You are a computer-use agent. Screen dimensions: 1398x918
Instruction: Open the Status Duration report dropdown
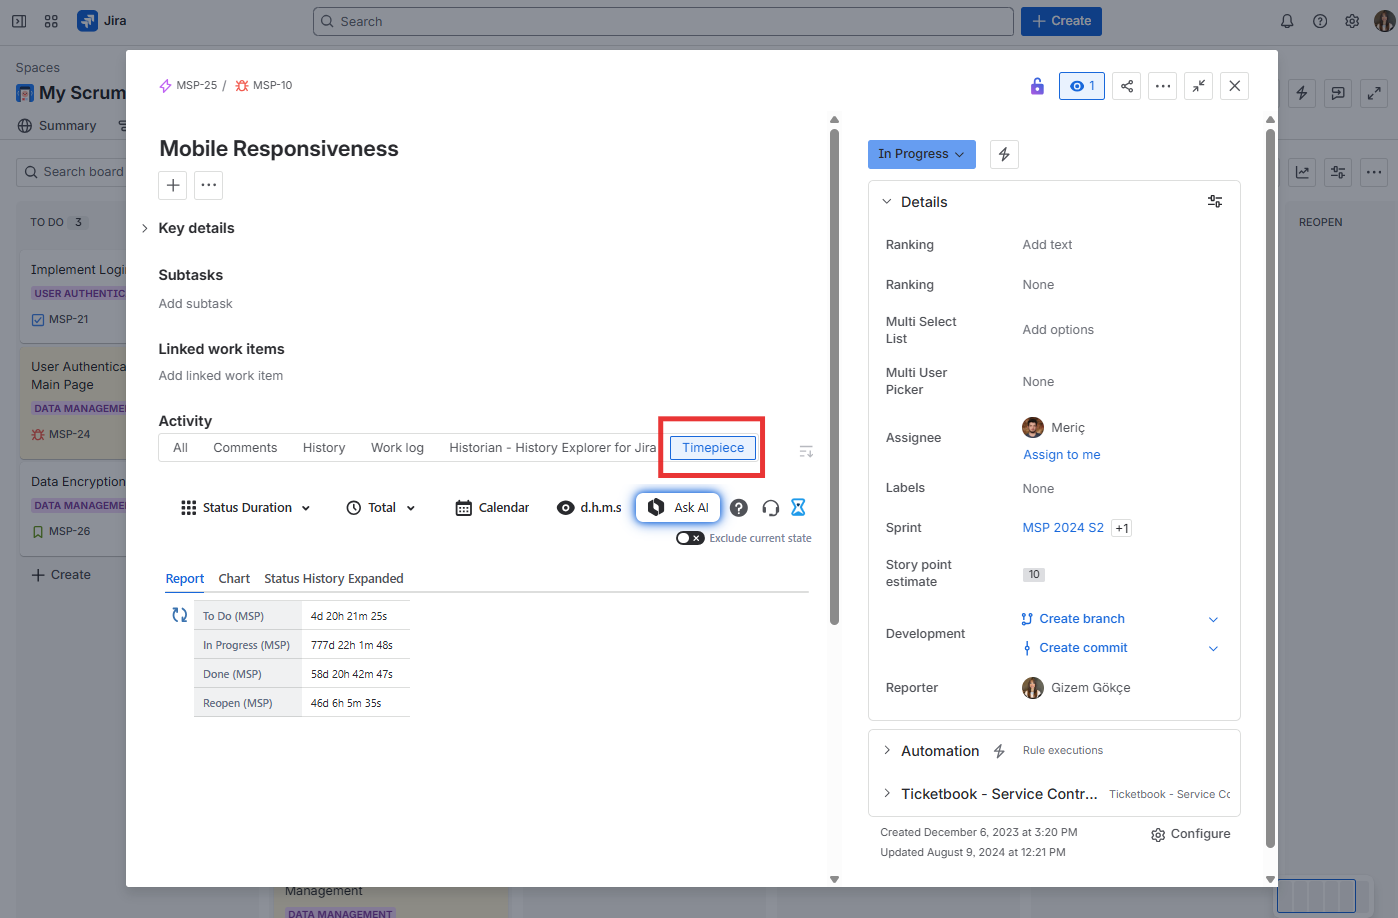click(x=246, y=508)
